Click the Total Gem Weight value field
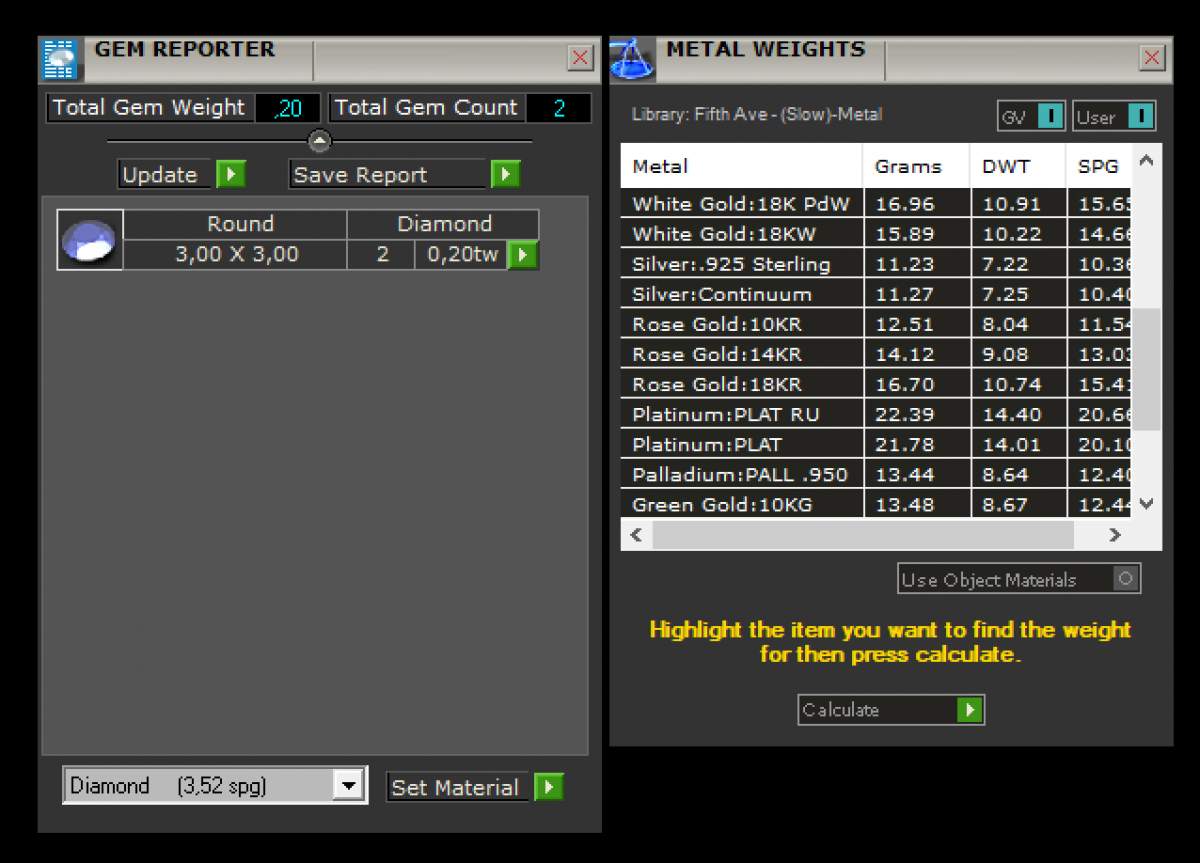This screenshot has width=1200, height=863. 288,108
